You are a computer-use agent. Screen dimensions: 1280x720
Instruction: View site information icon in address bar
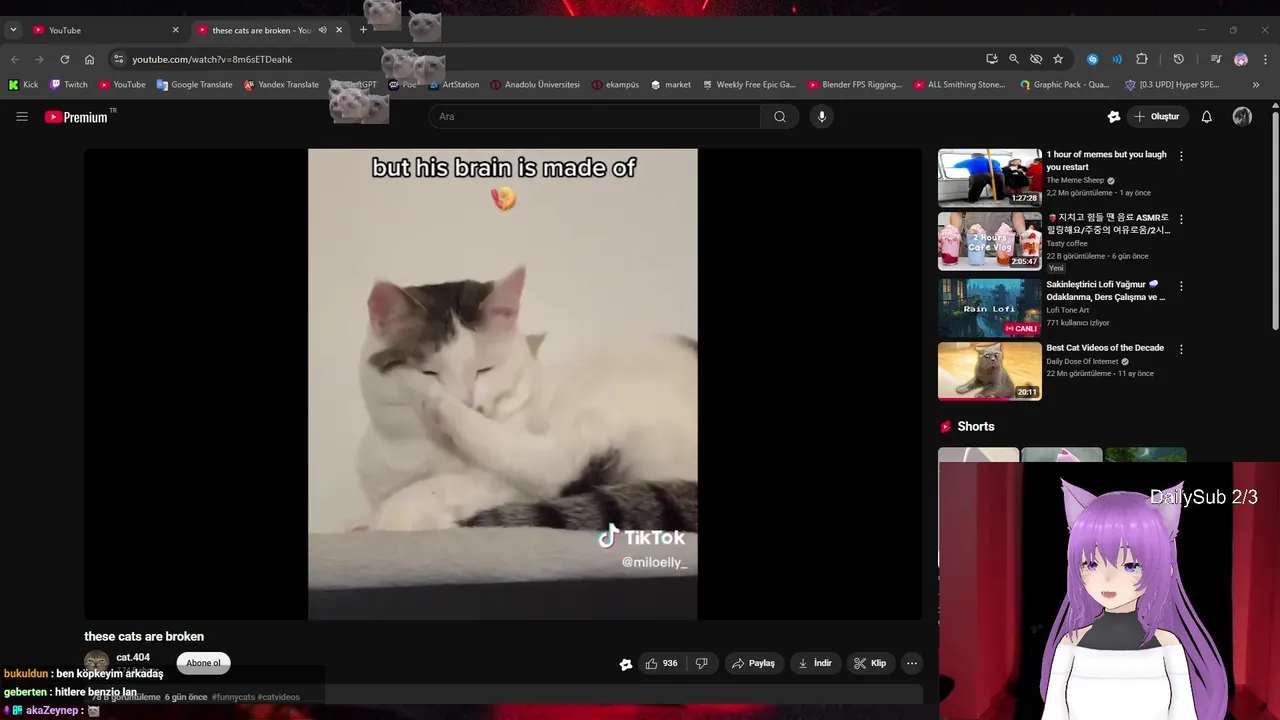[x=119, y=59]
